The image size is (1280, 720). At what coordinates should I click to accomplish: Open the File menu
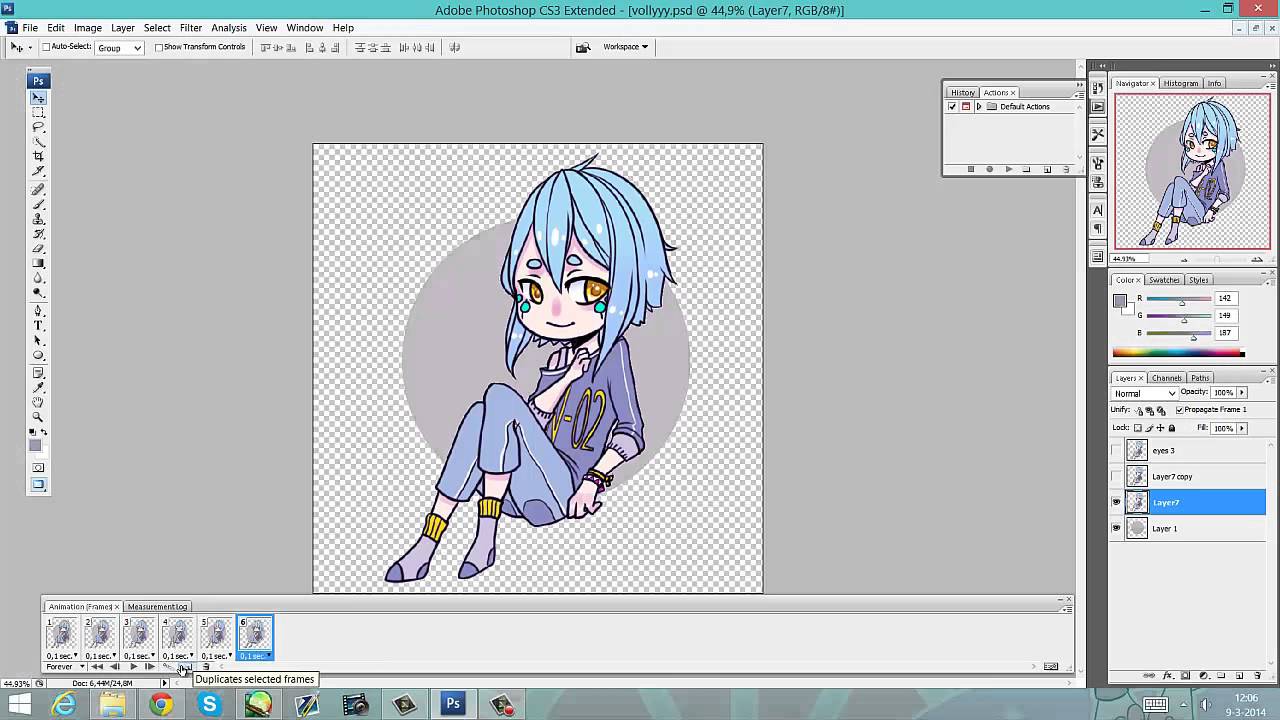(x=30, y=28)
